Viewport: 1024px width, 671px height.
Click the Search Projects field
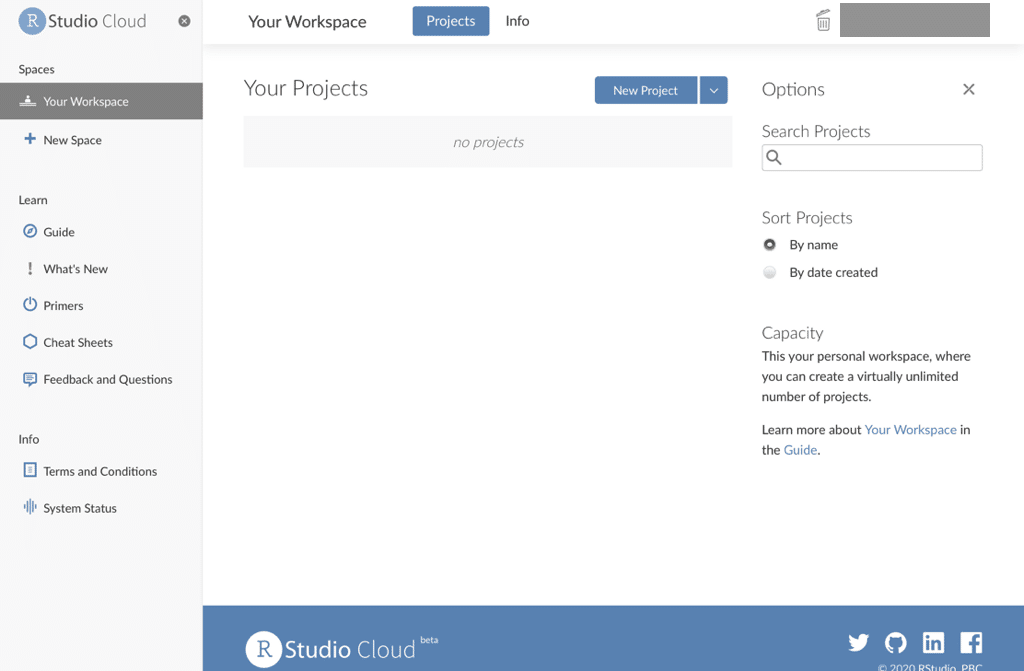tap(871, 157)
